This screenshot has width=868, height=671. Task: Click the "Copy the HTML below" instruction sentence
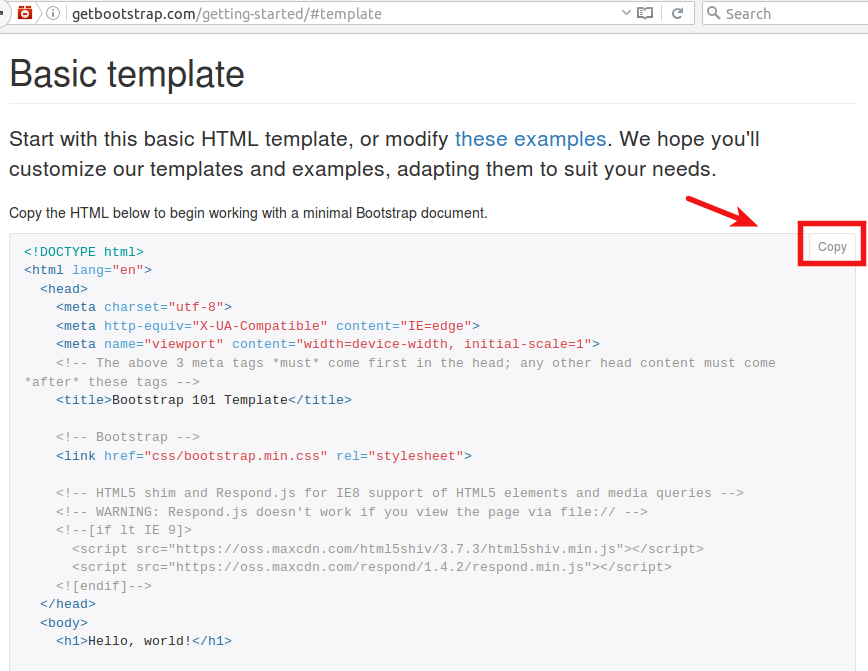click(248, 213)
